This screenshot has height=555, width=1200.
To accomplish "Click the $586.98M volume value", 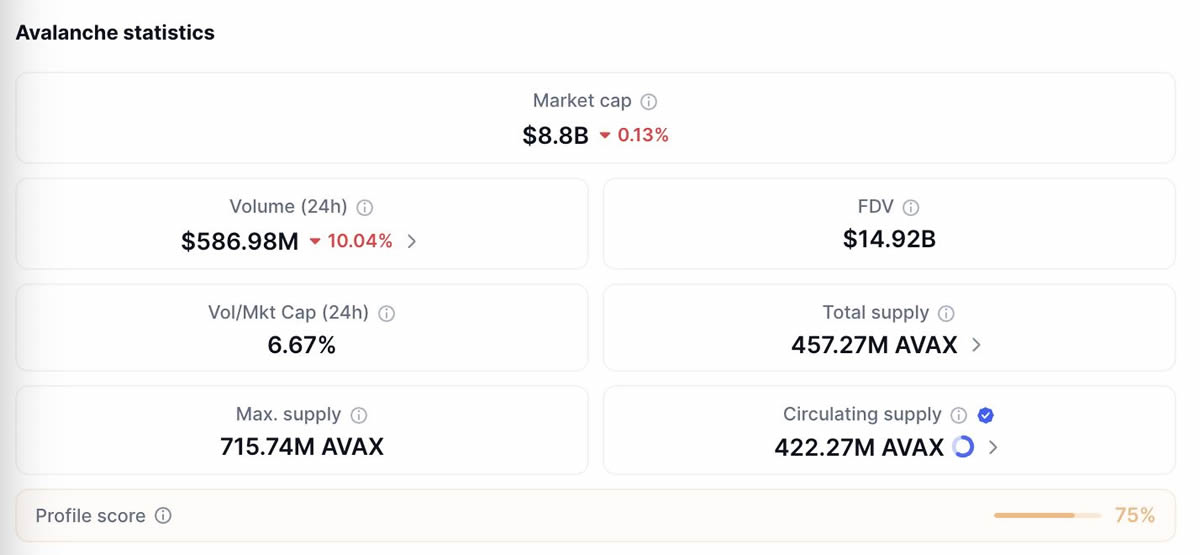I will pyautogui.click(x=240, y=241).
